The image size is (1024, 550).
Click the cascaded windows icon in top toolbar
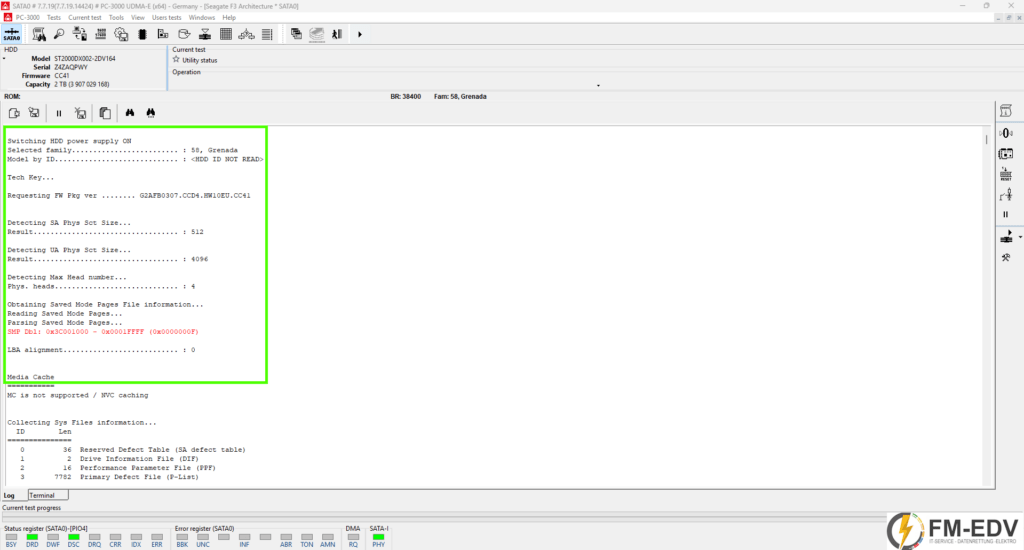[x=296, y=34]
